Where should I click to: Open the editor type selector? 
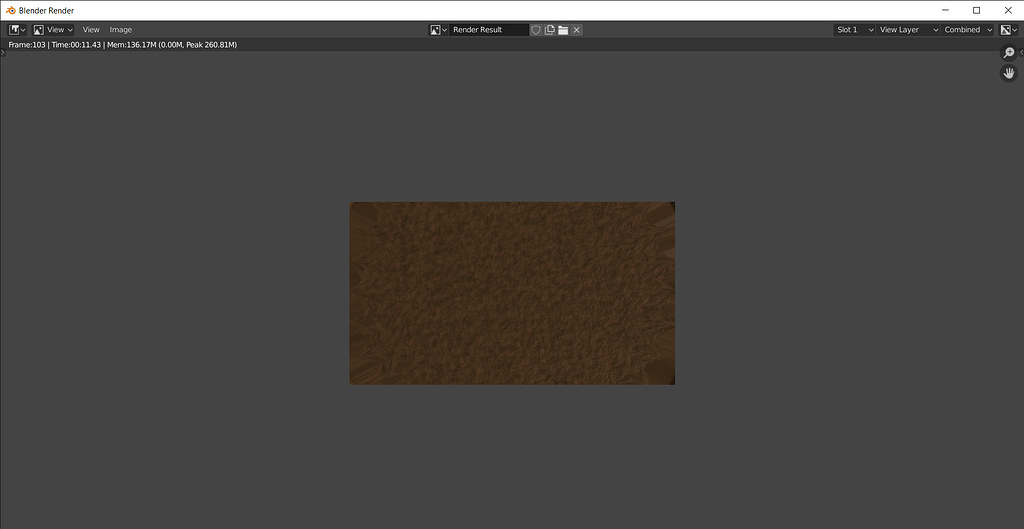coord(17,30)
